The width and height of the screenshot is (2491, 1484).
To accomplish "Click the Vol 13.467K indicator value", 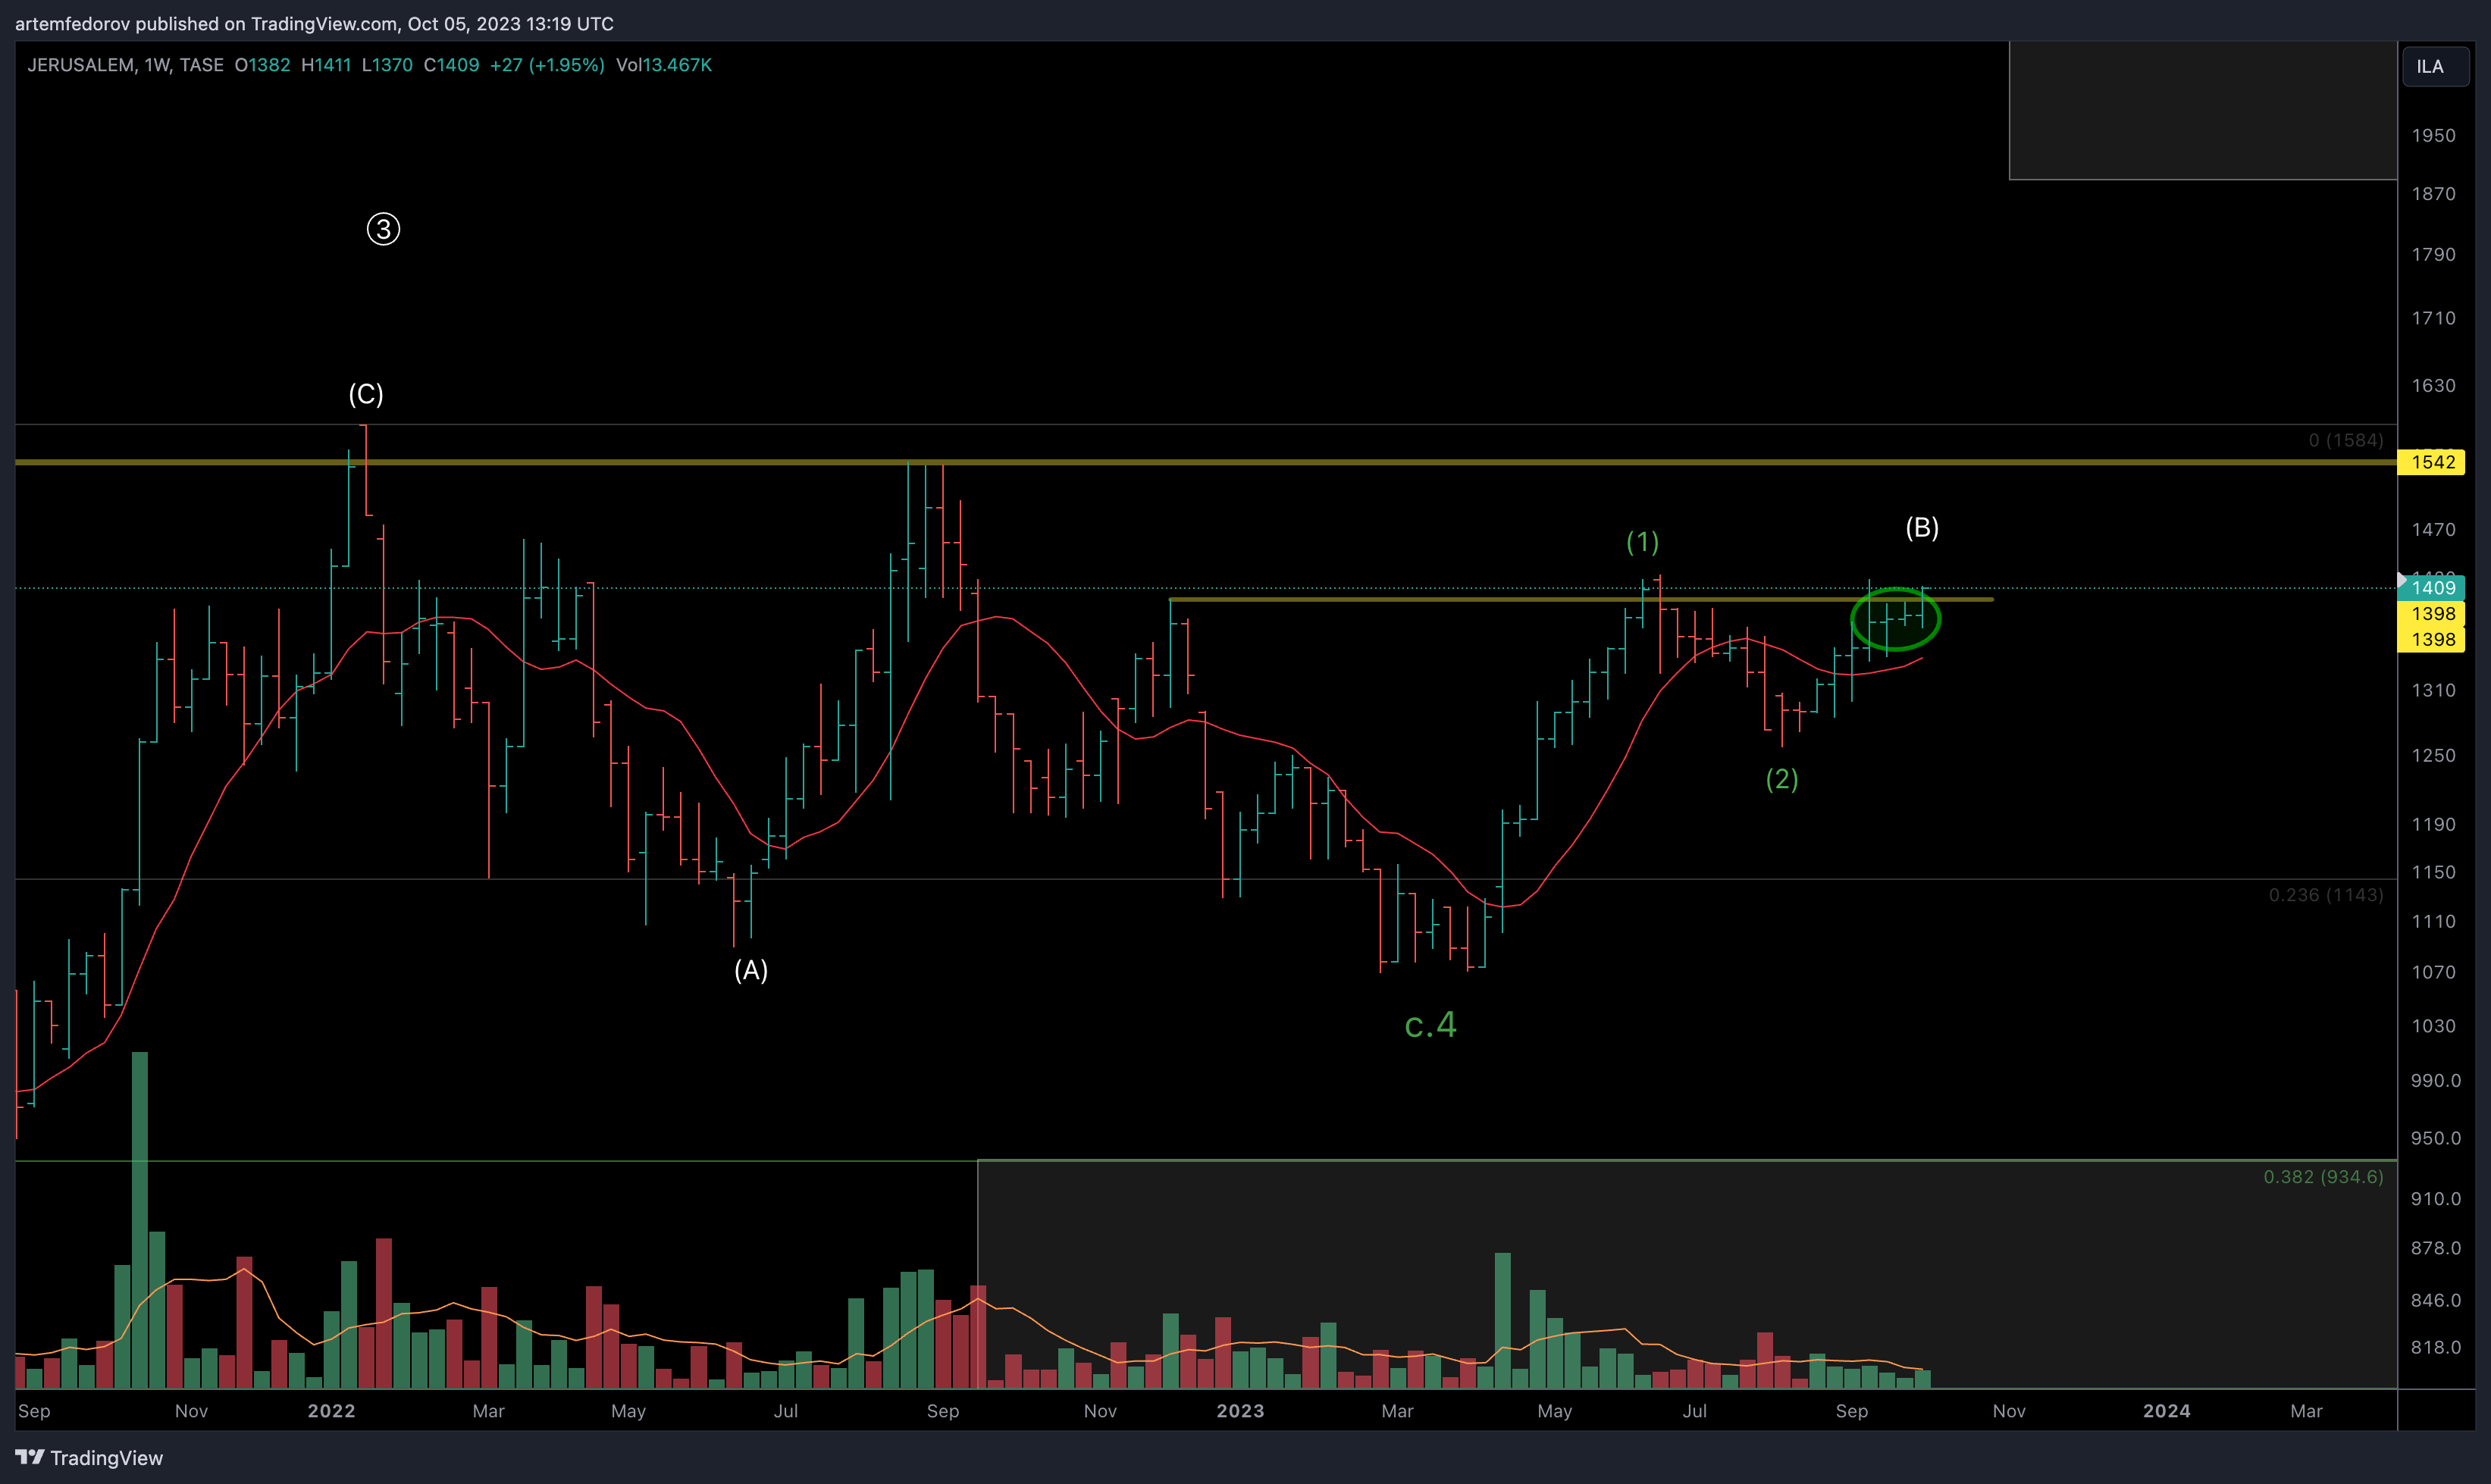I will [x=664, y=65].
